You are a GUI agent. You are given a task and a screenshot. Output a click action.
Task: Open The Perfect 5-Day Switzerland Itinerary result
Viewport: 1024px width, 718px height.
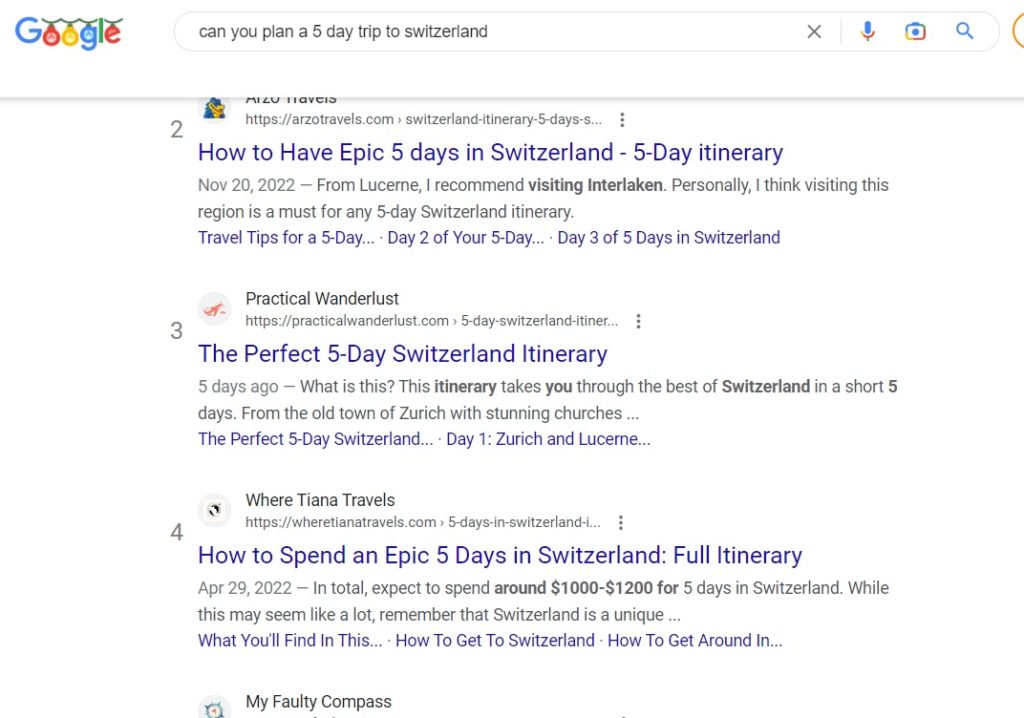(x=402, y=353)
